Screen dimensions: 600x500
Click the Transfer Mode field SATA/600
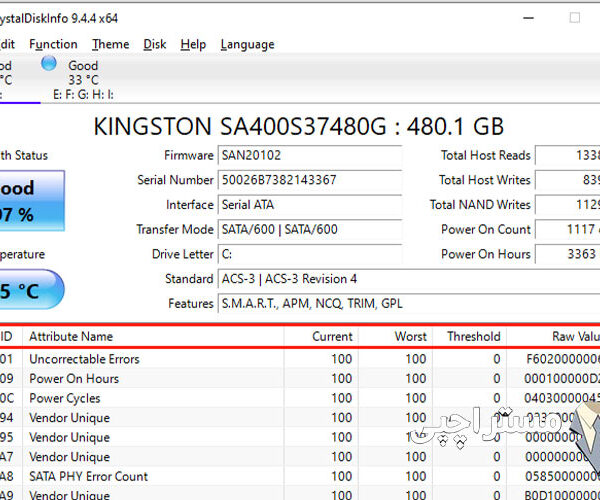pyautogui.click(x=310, y=230)
